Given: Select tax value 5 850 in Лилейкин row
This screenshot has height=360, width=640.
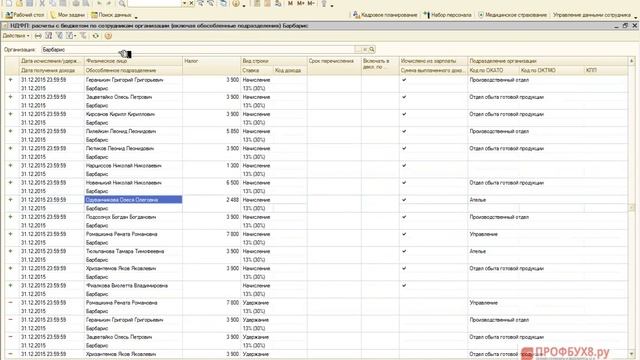Looking at the screenshot, I should click(211, 131).
